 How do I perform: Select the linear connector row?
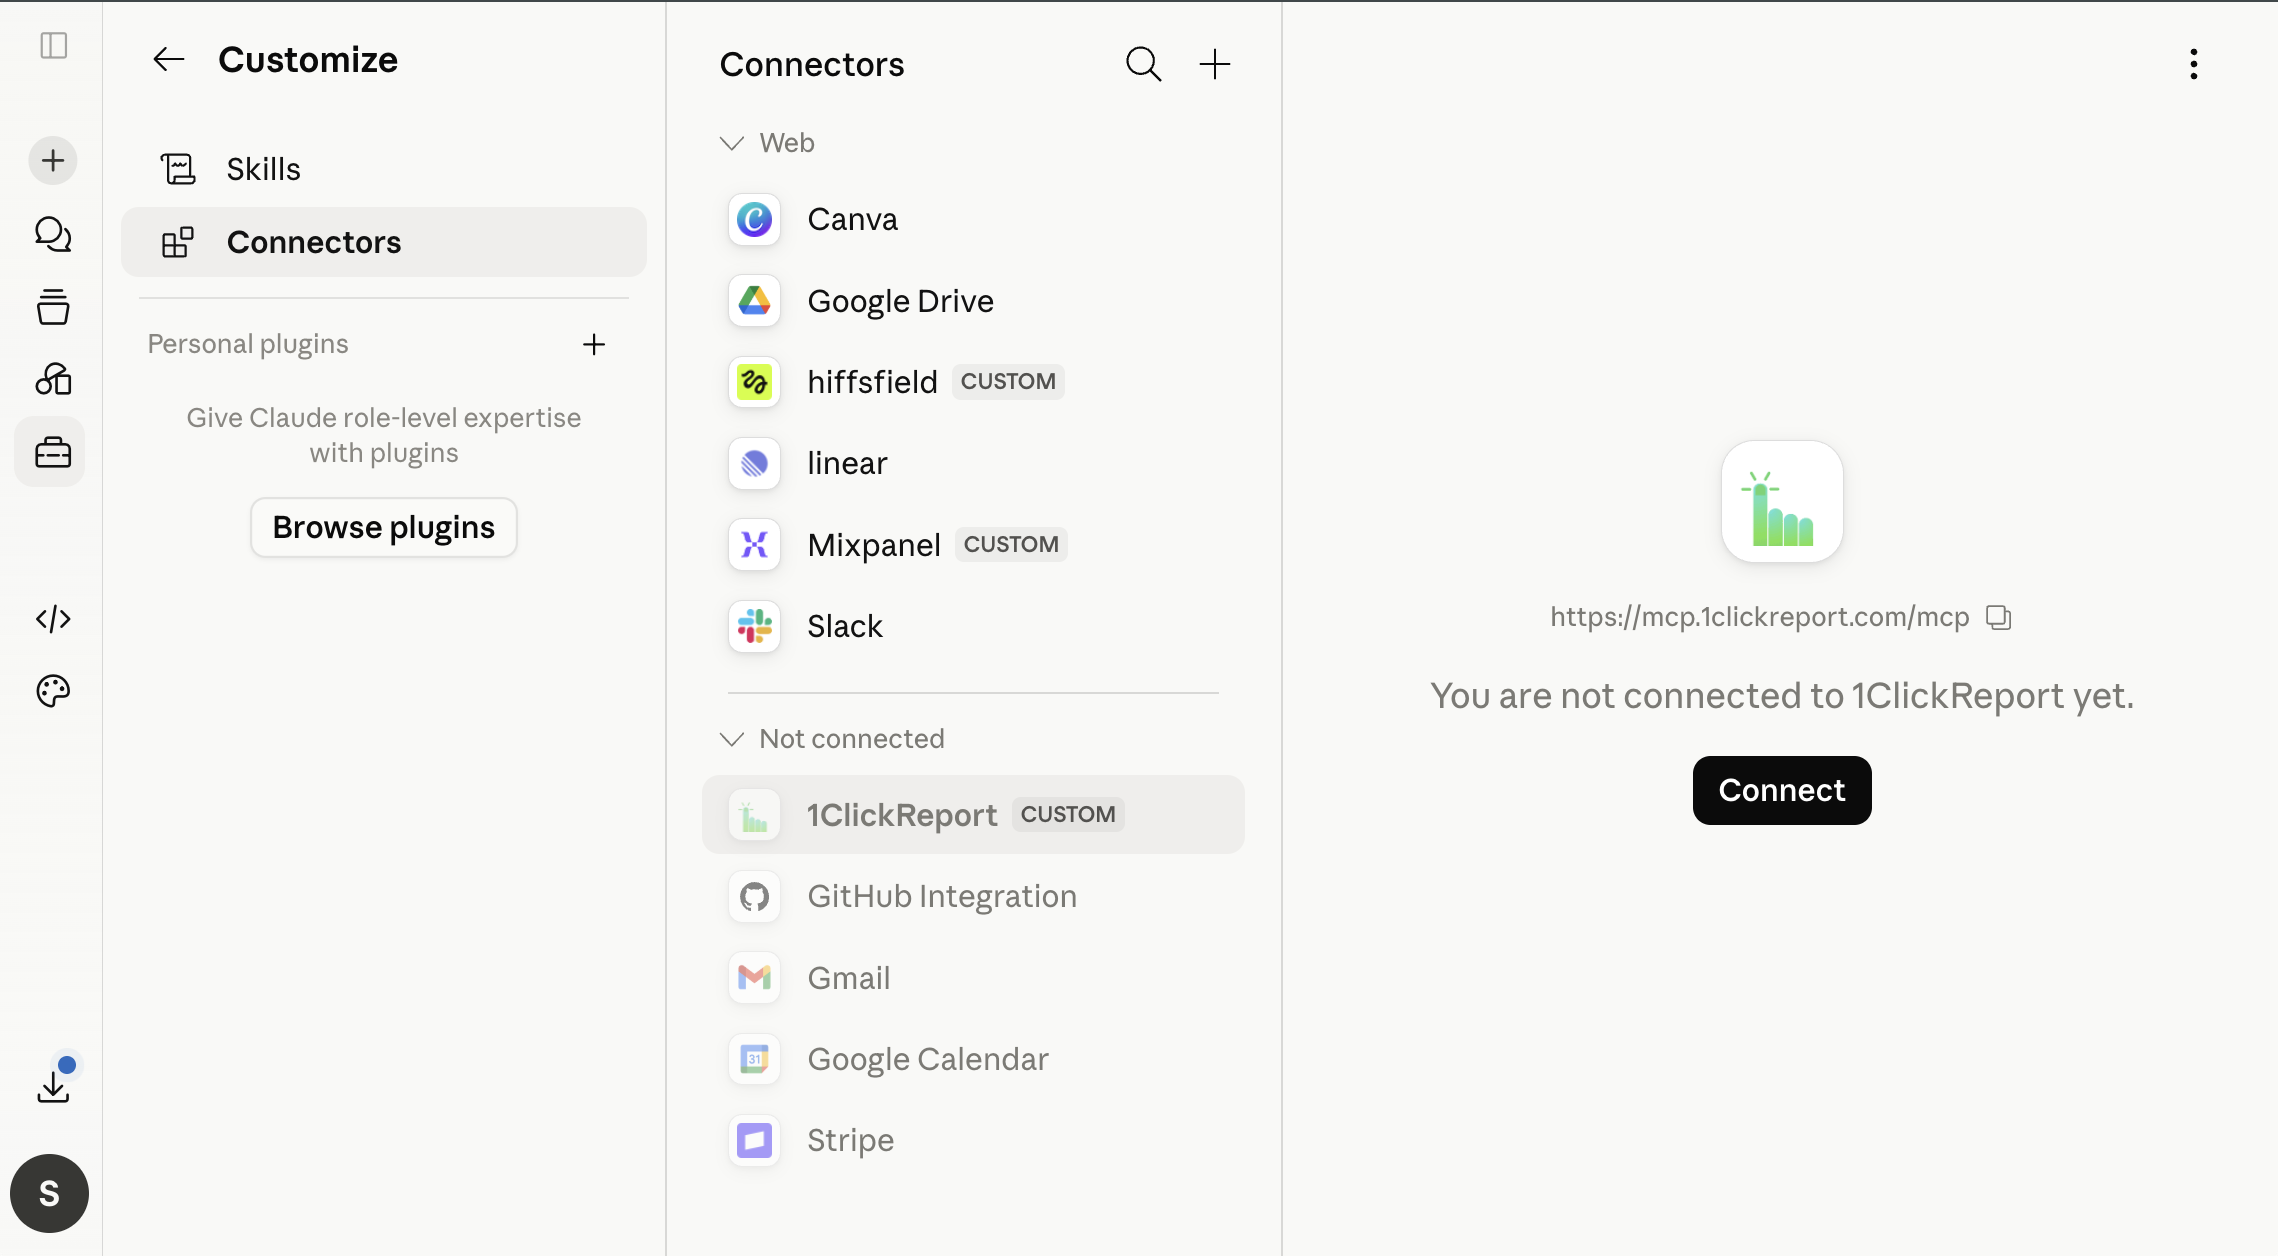[973, 463]
